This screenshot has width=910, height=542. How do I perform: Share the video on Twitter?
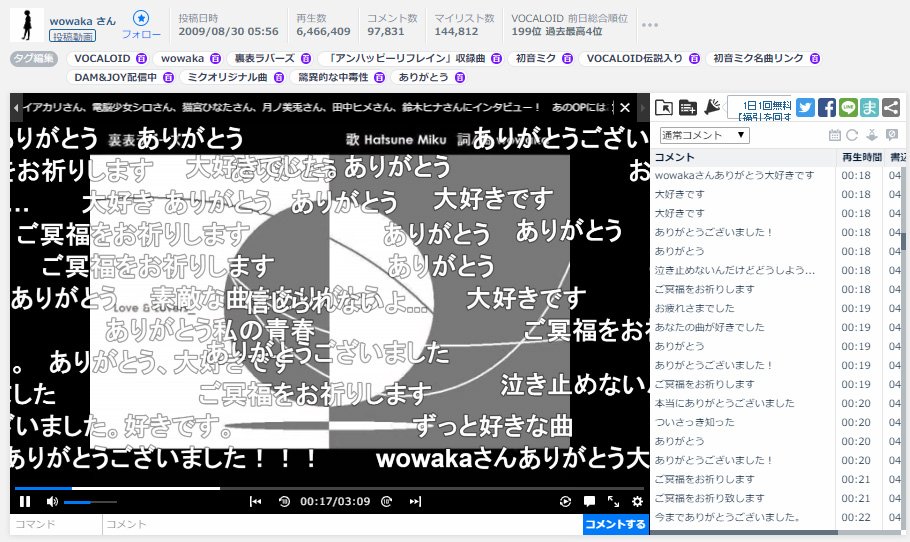pos(805,107)
